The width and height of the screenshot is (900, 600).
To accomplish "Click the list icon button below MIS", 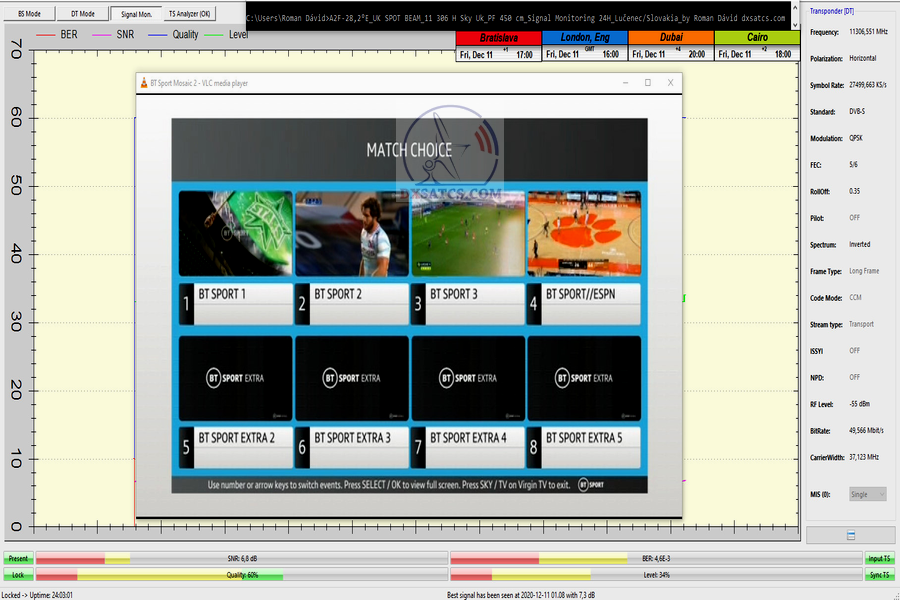I will [x=850, y=536].
